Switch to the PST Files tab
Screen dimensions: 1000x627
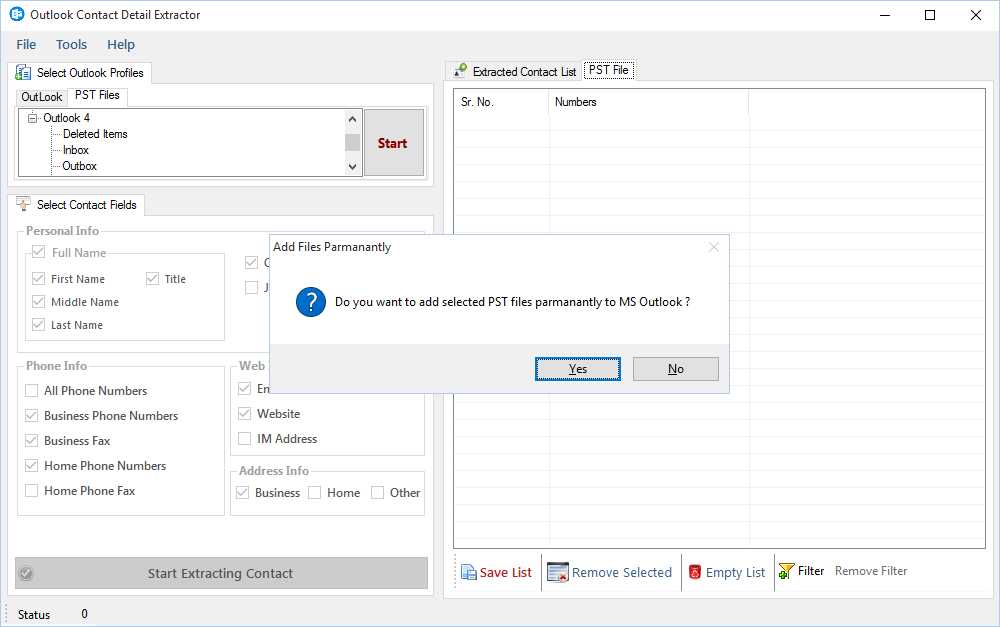point(97,95)
